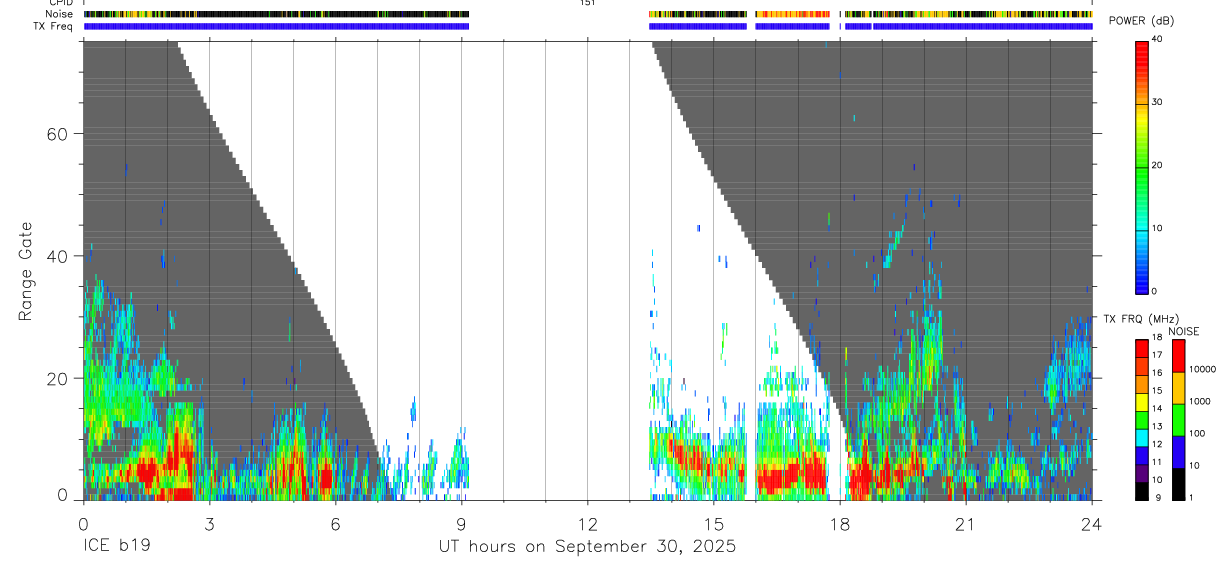Click the TX FRQ (MHz) color scale

[x=1142, y=420]
